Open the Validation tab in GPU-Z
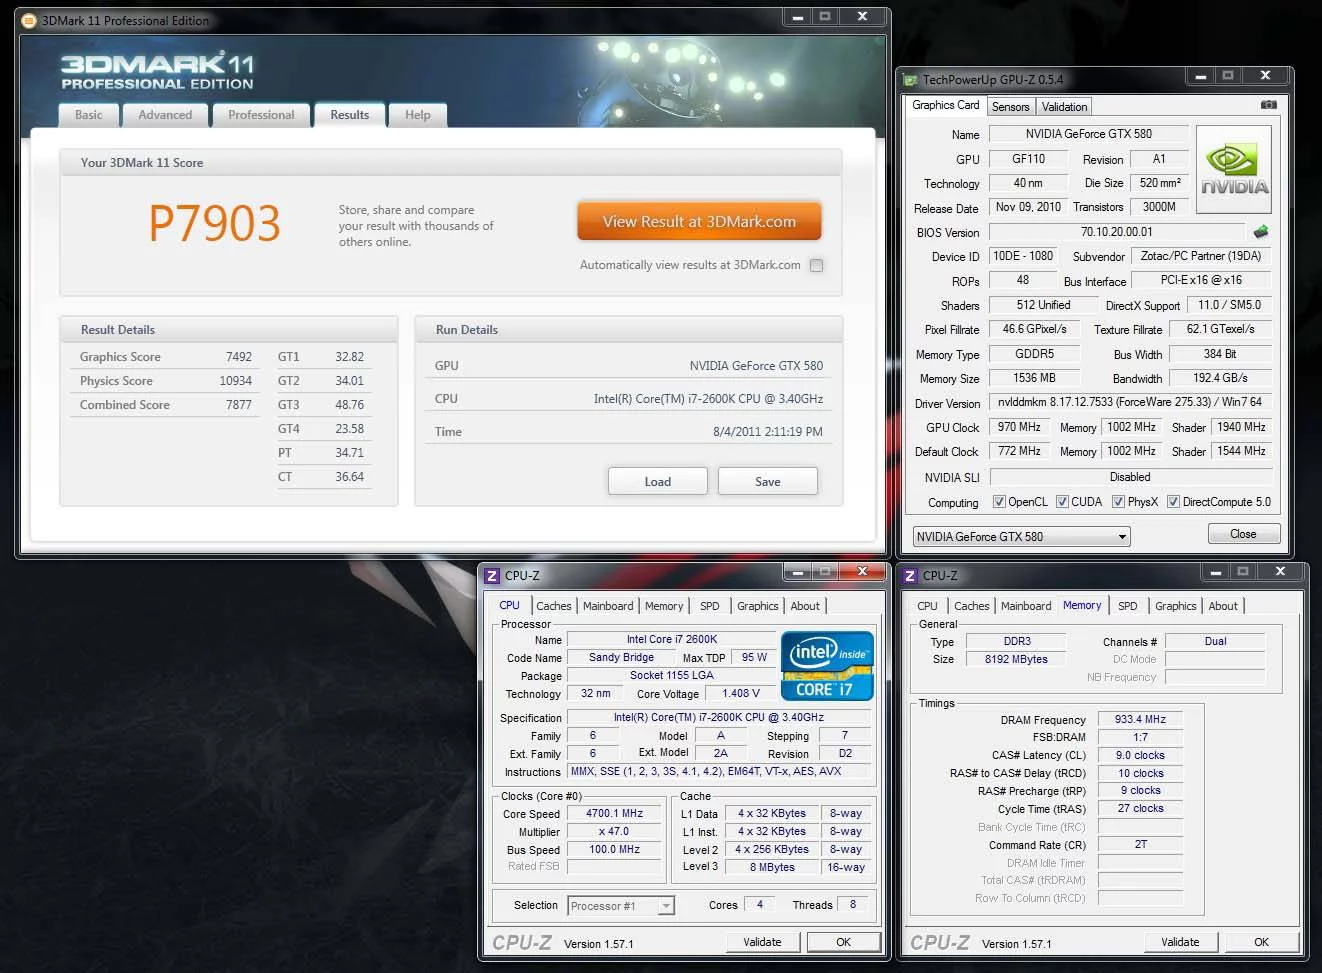Screen dimensions: 1322x973 pos(1064,107)
